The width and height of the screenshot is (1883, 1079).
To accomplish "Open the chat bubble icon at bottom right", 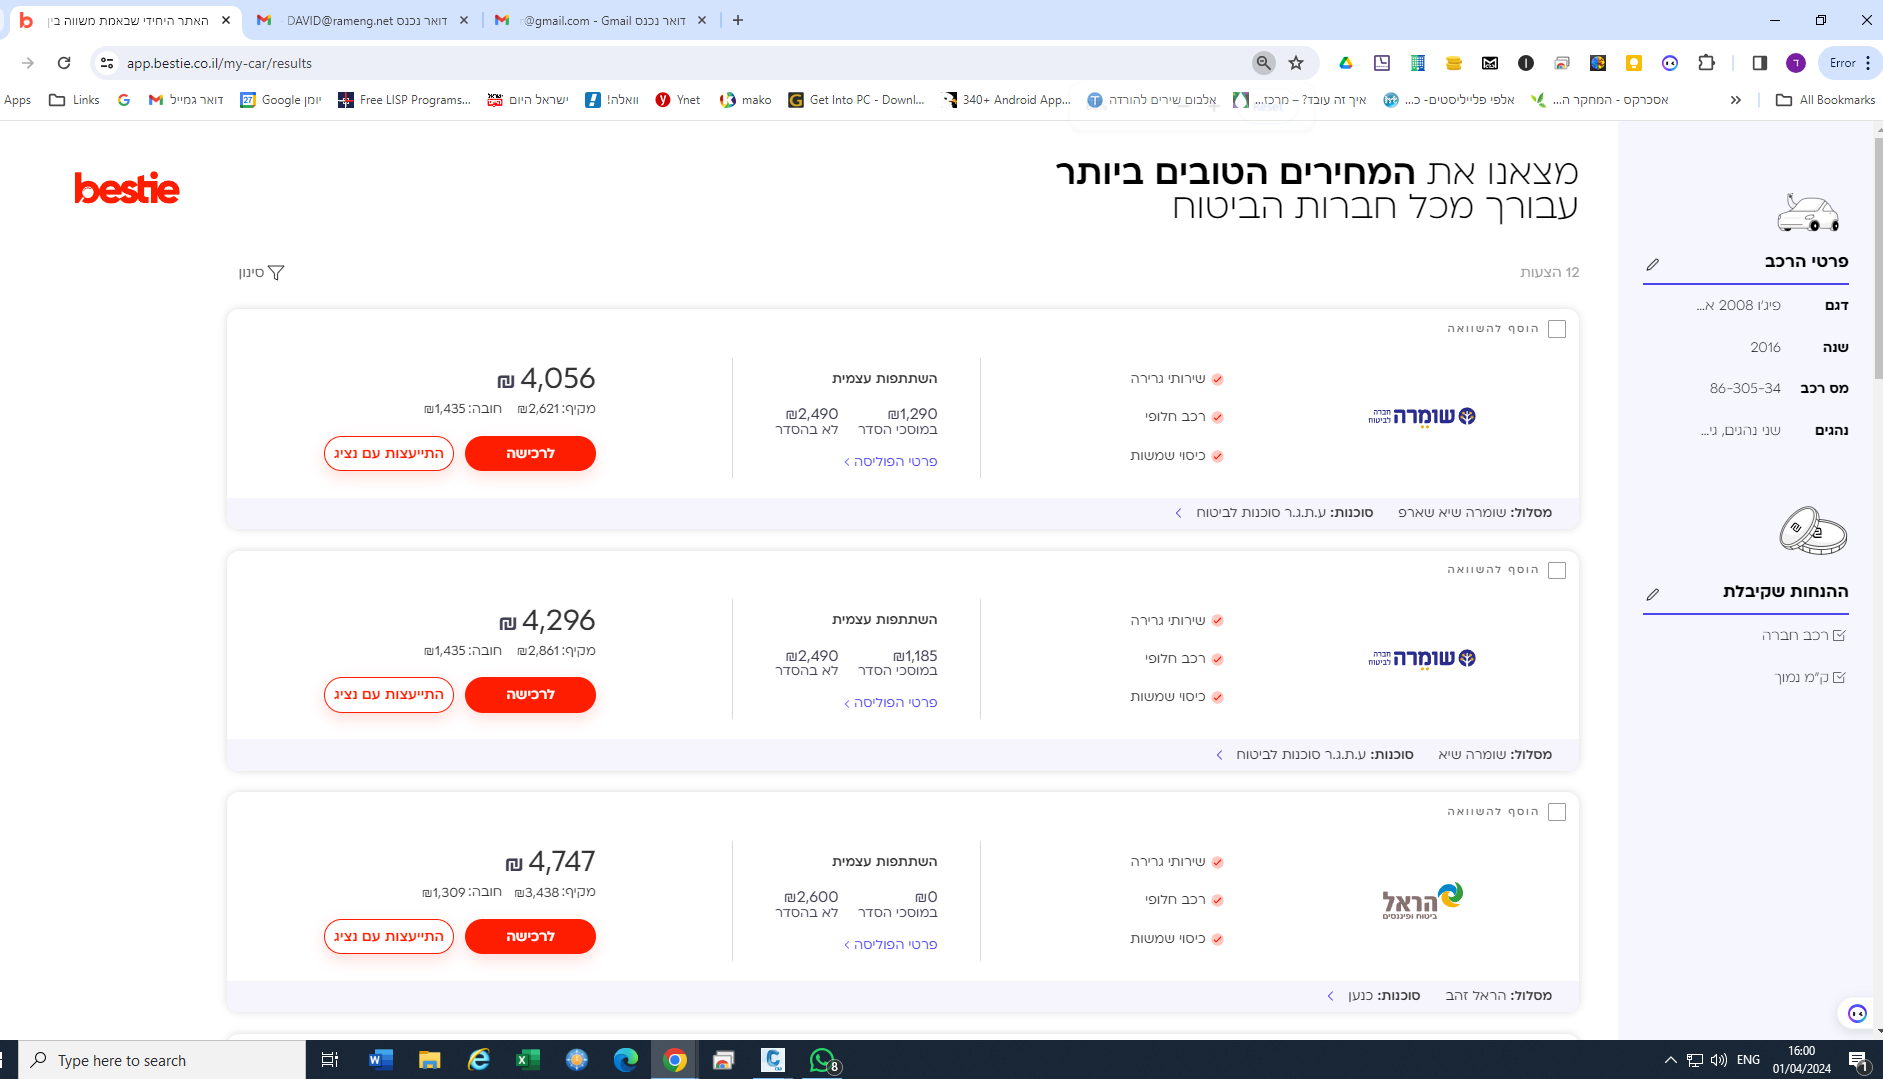I will pos(1855,1013).
